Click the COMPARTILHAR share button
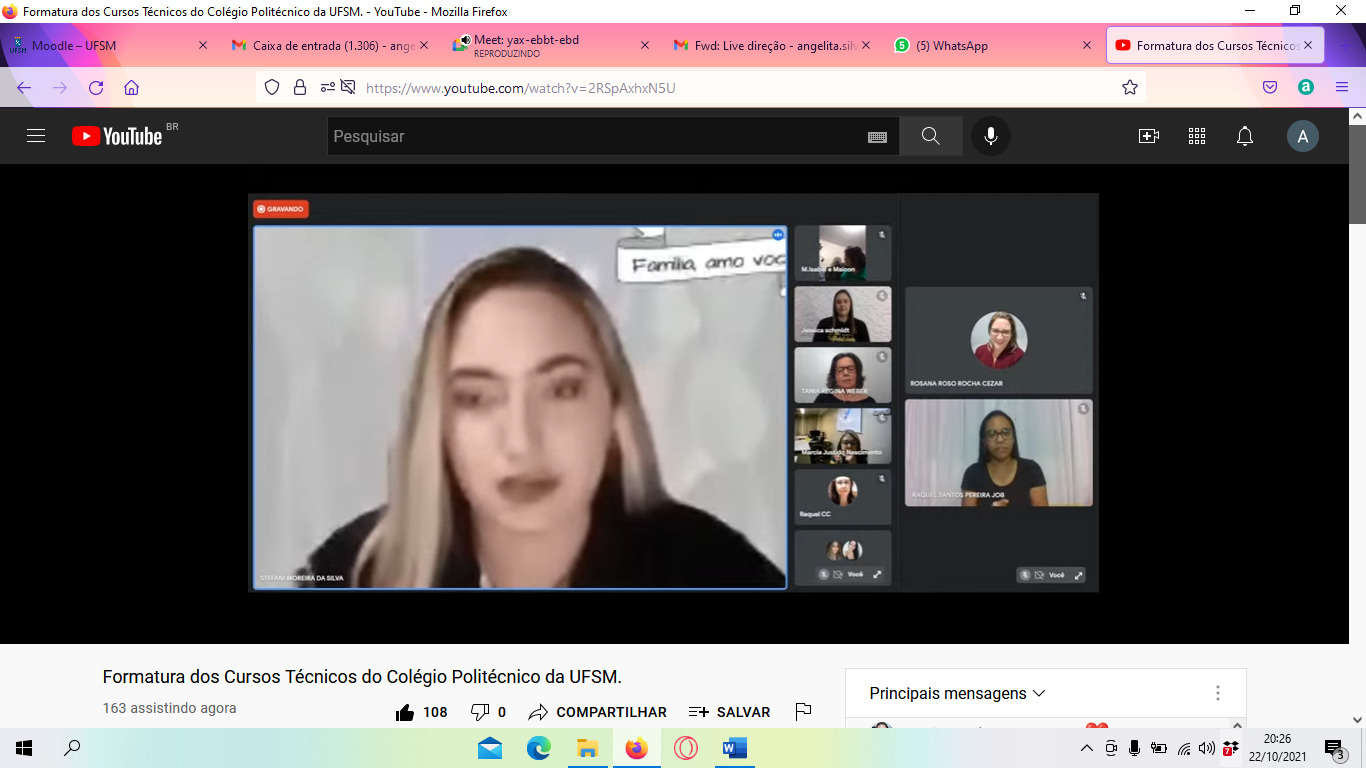The width and height of the screenshot is (1366, 768). point(598,712)
